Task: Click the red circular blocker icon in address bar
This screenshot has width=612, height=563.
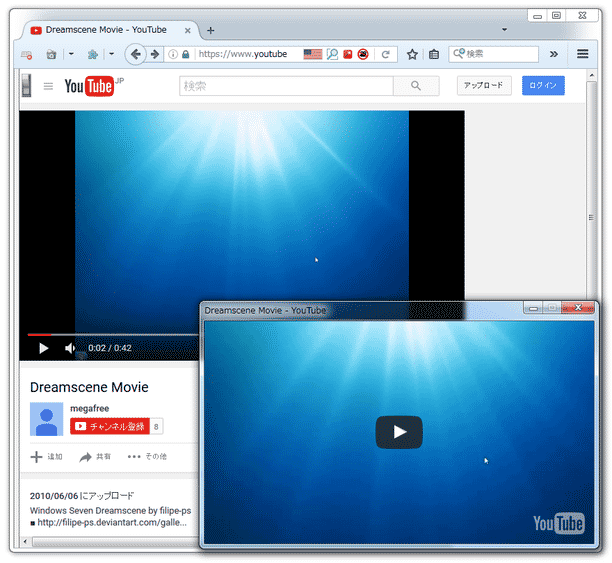Action: point(363,54)
